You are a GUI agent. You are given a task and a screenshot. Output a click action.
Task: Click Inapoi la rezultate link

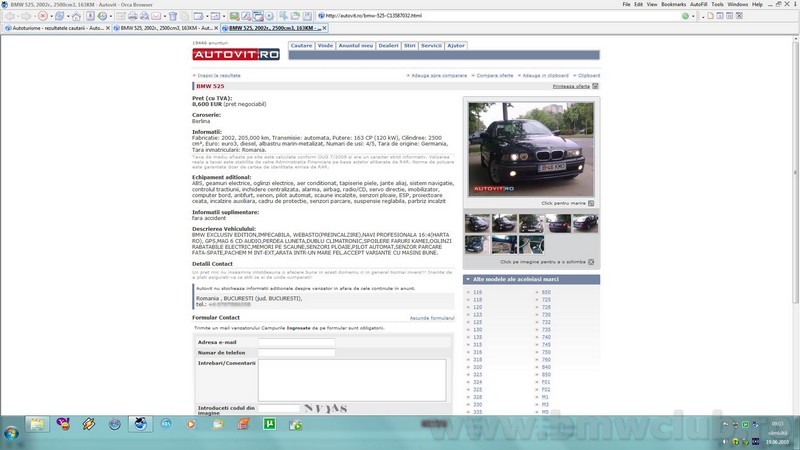tap(219, 76)
